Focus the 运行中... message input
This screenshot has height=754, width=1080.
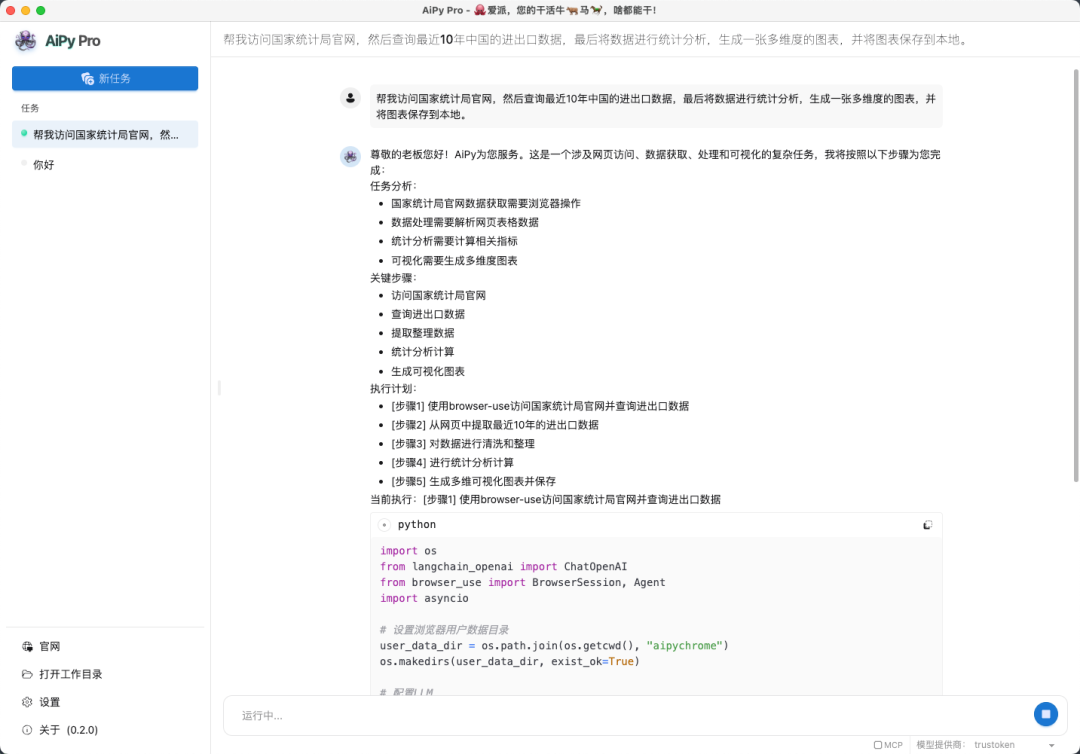click(x=627, y=715)
